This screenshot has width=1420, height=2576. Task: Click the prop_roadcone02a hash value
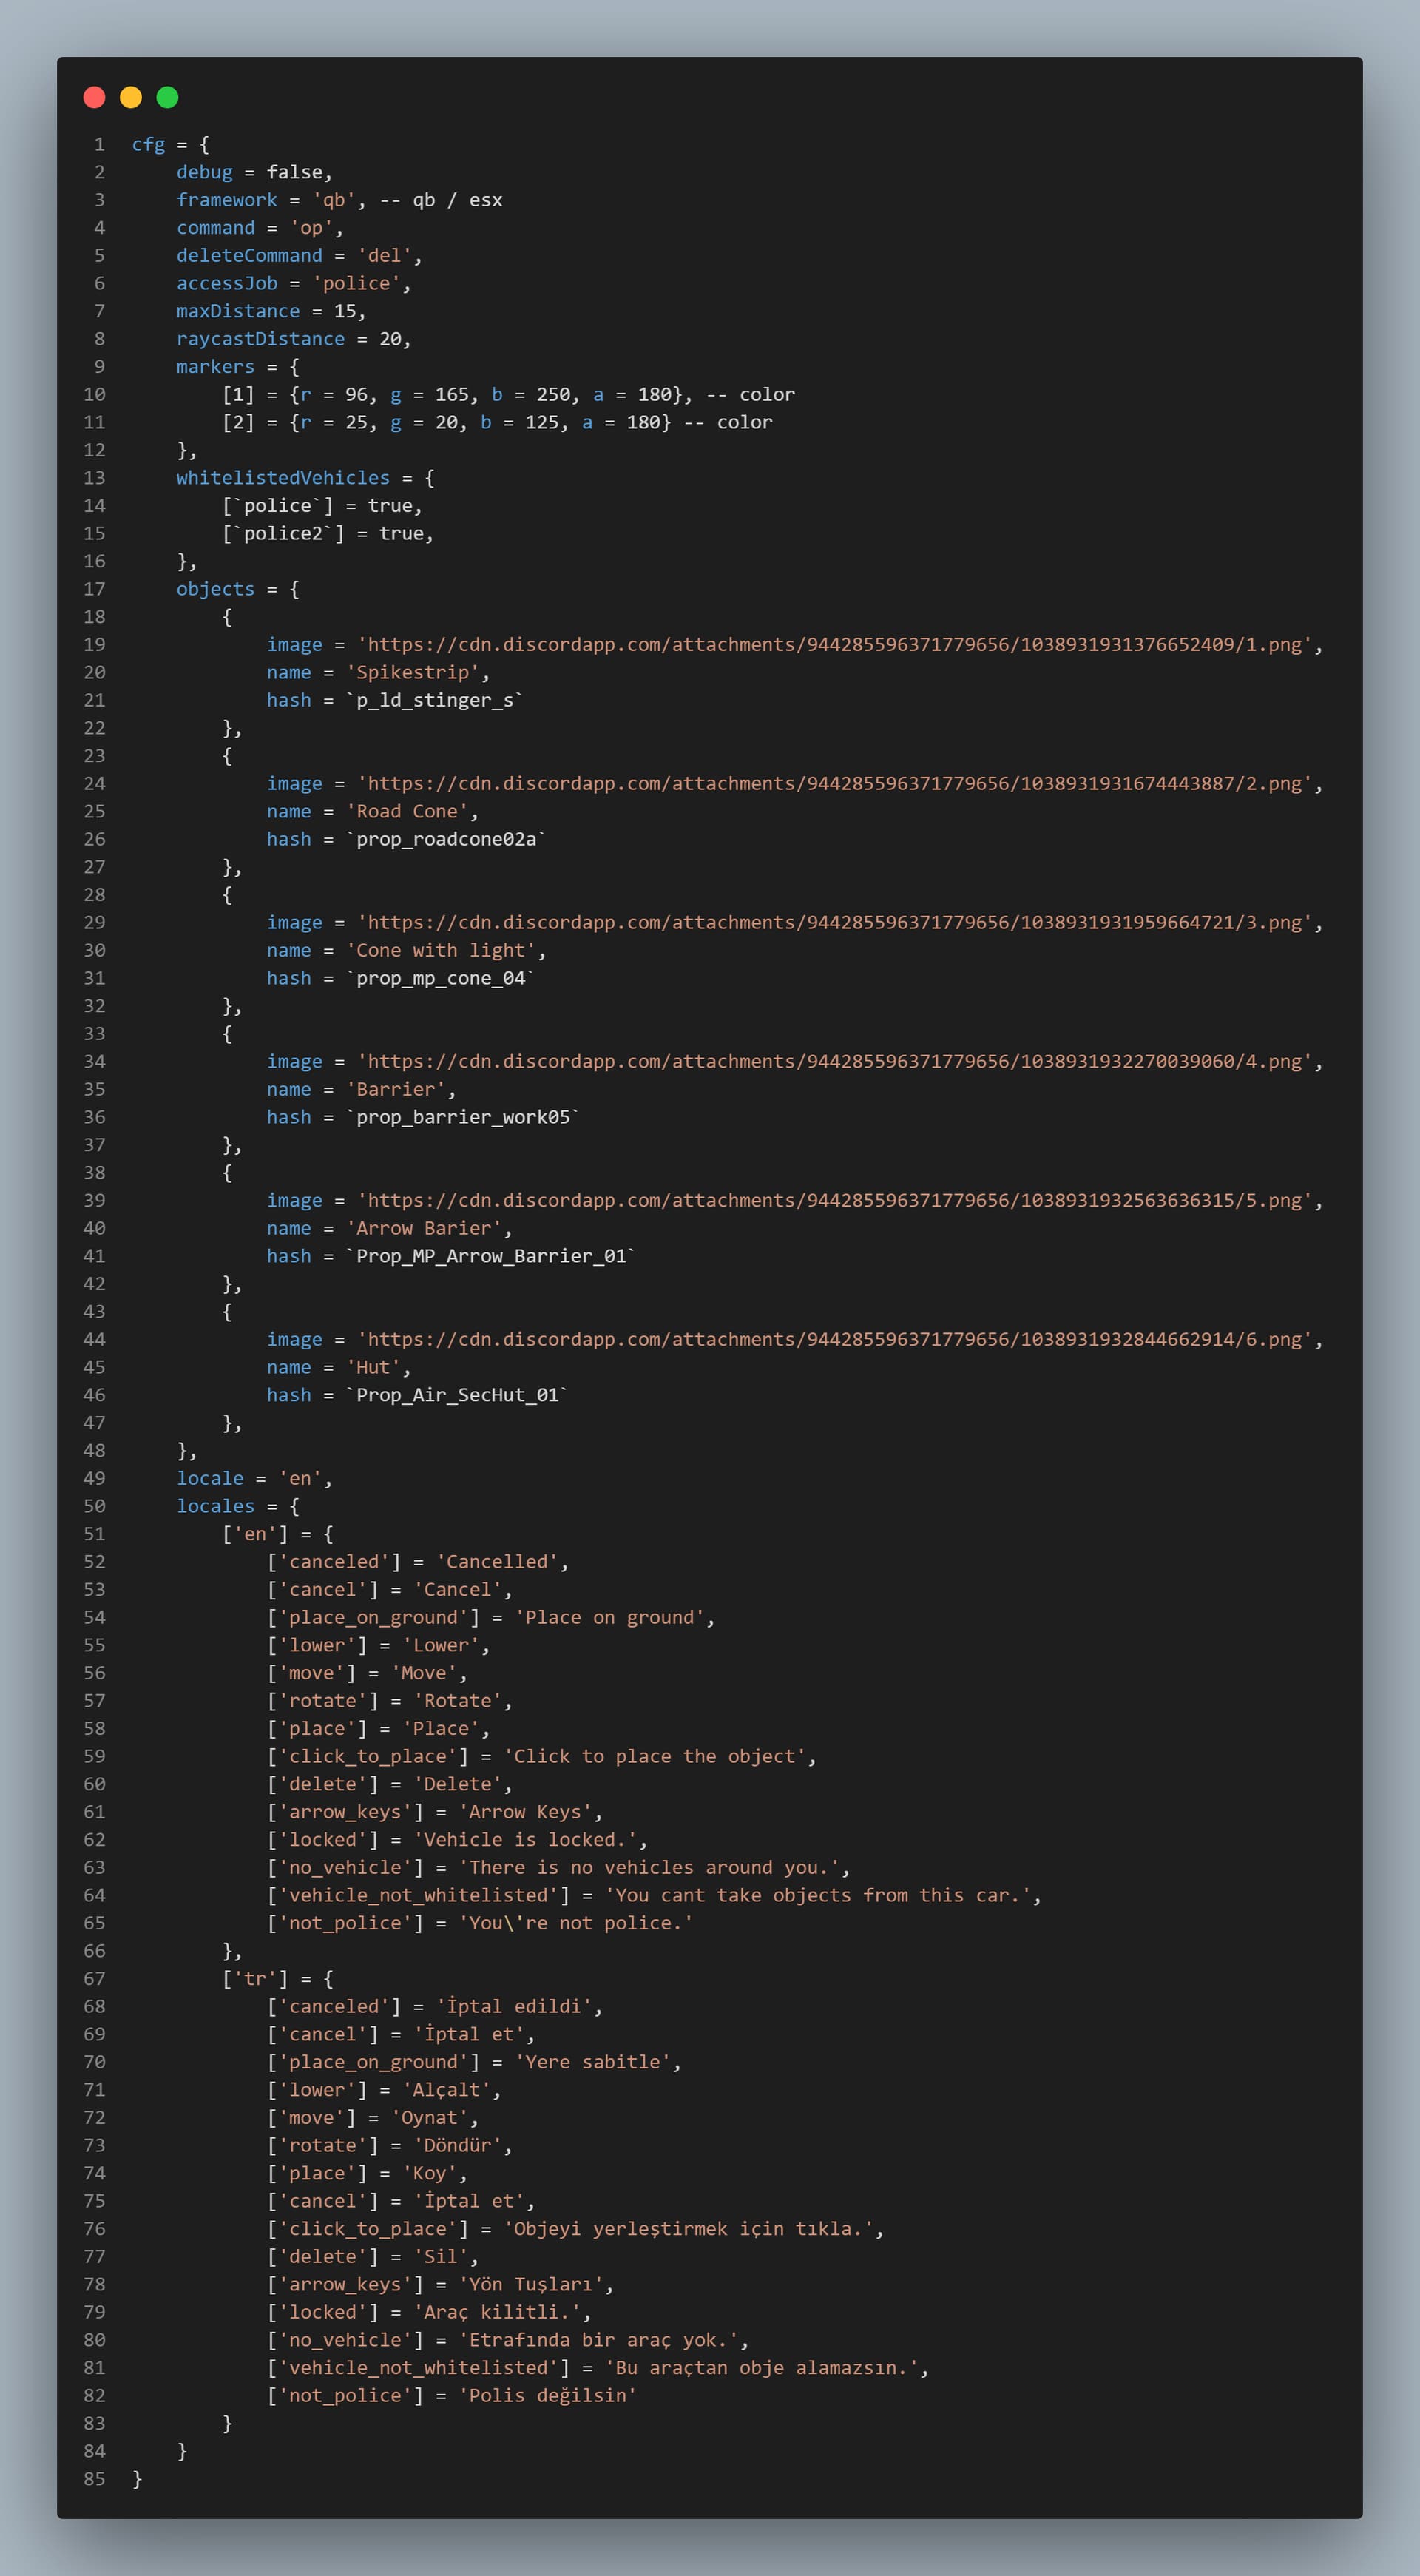pyautogui.click(x=446, y=840)
